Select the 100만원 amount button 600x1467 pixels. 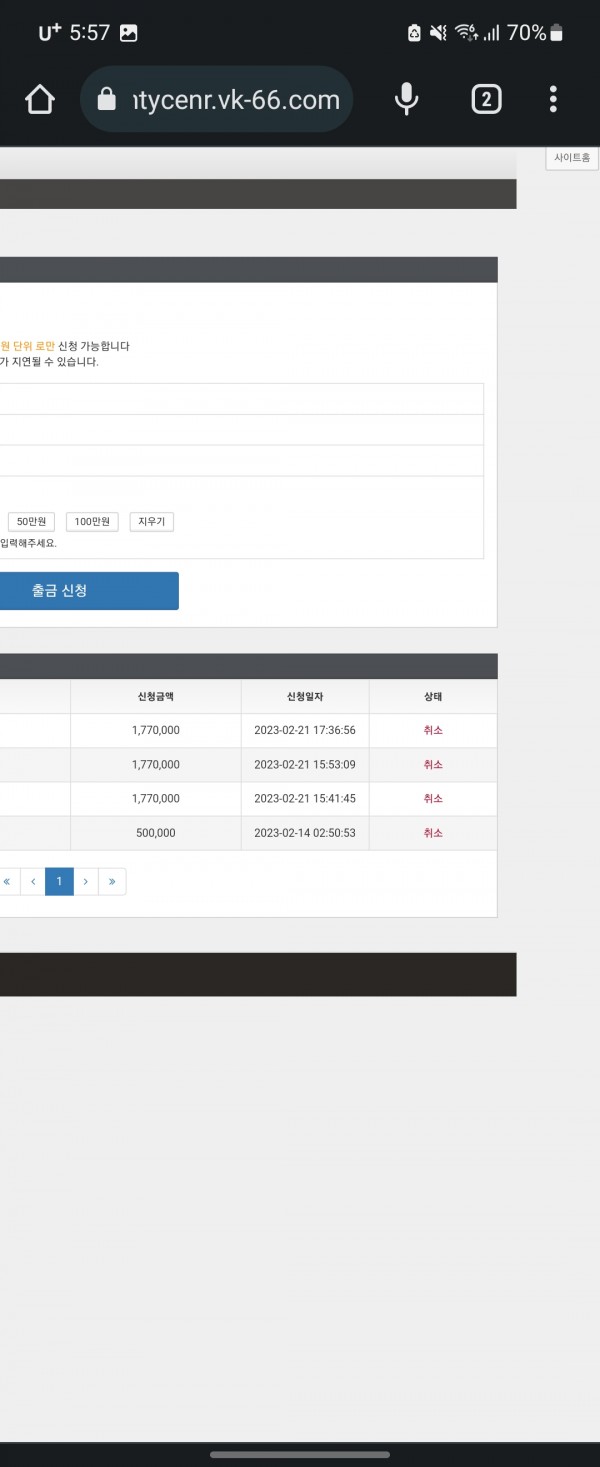coord(92,522)
